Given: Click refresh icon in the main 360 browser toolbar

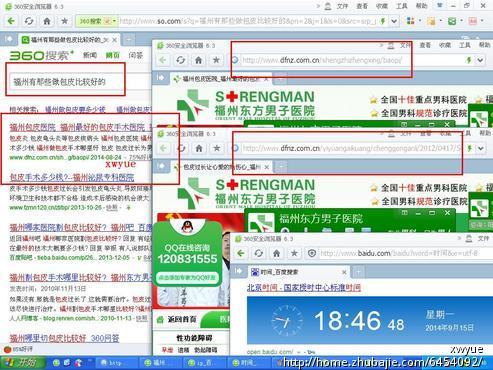Looking at the screenshot, I should [29, 21].
